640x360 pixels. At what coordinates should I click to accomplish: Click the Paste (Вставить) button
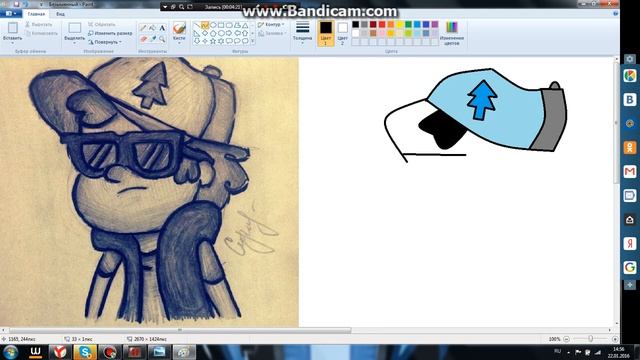point(12,32)
